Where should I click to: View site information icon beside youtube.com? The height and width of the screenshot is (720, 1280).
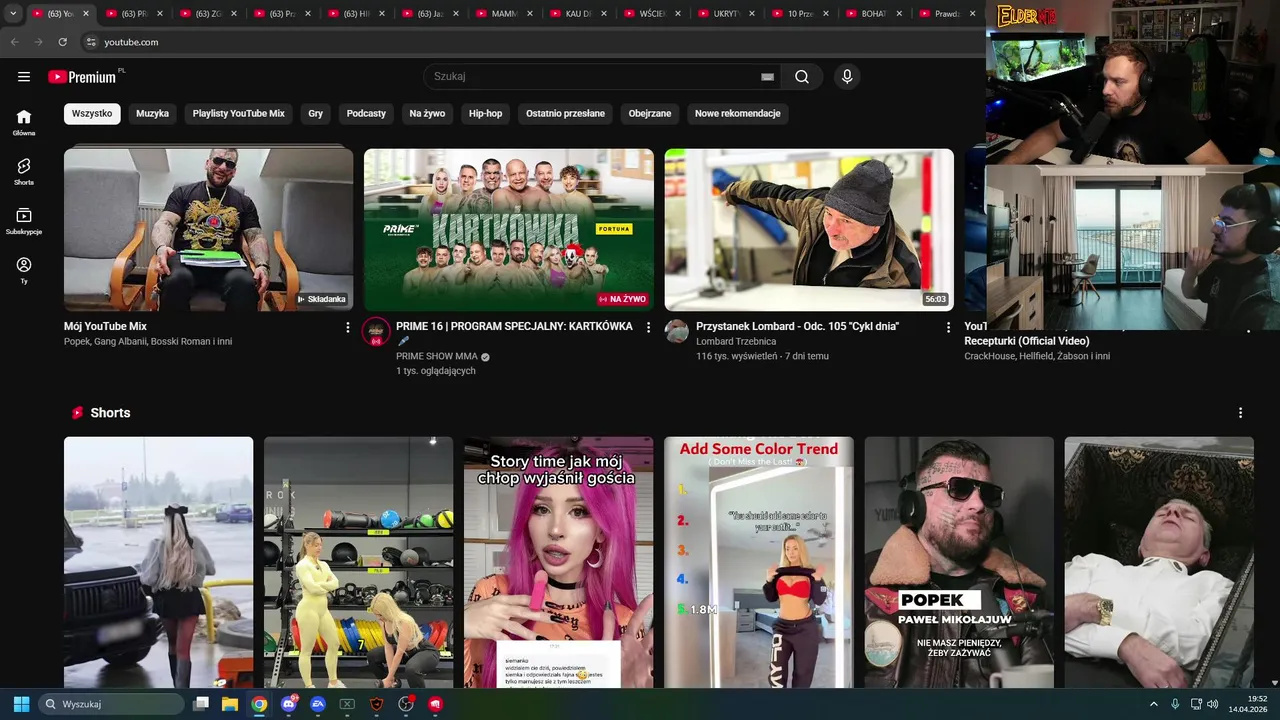point(90,42)
